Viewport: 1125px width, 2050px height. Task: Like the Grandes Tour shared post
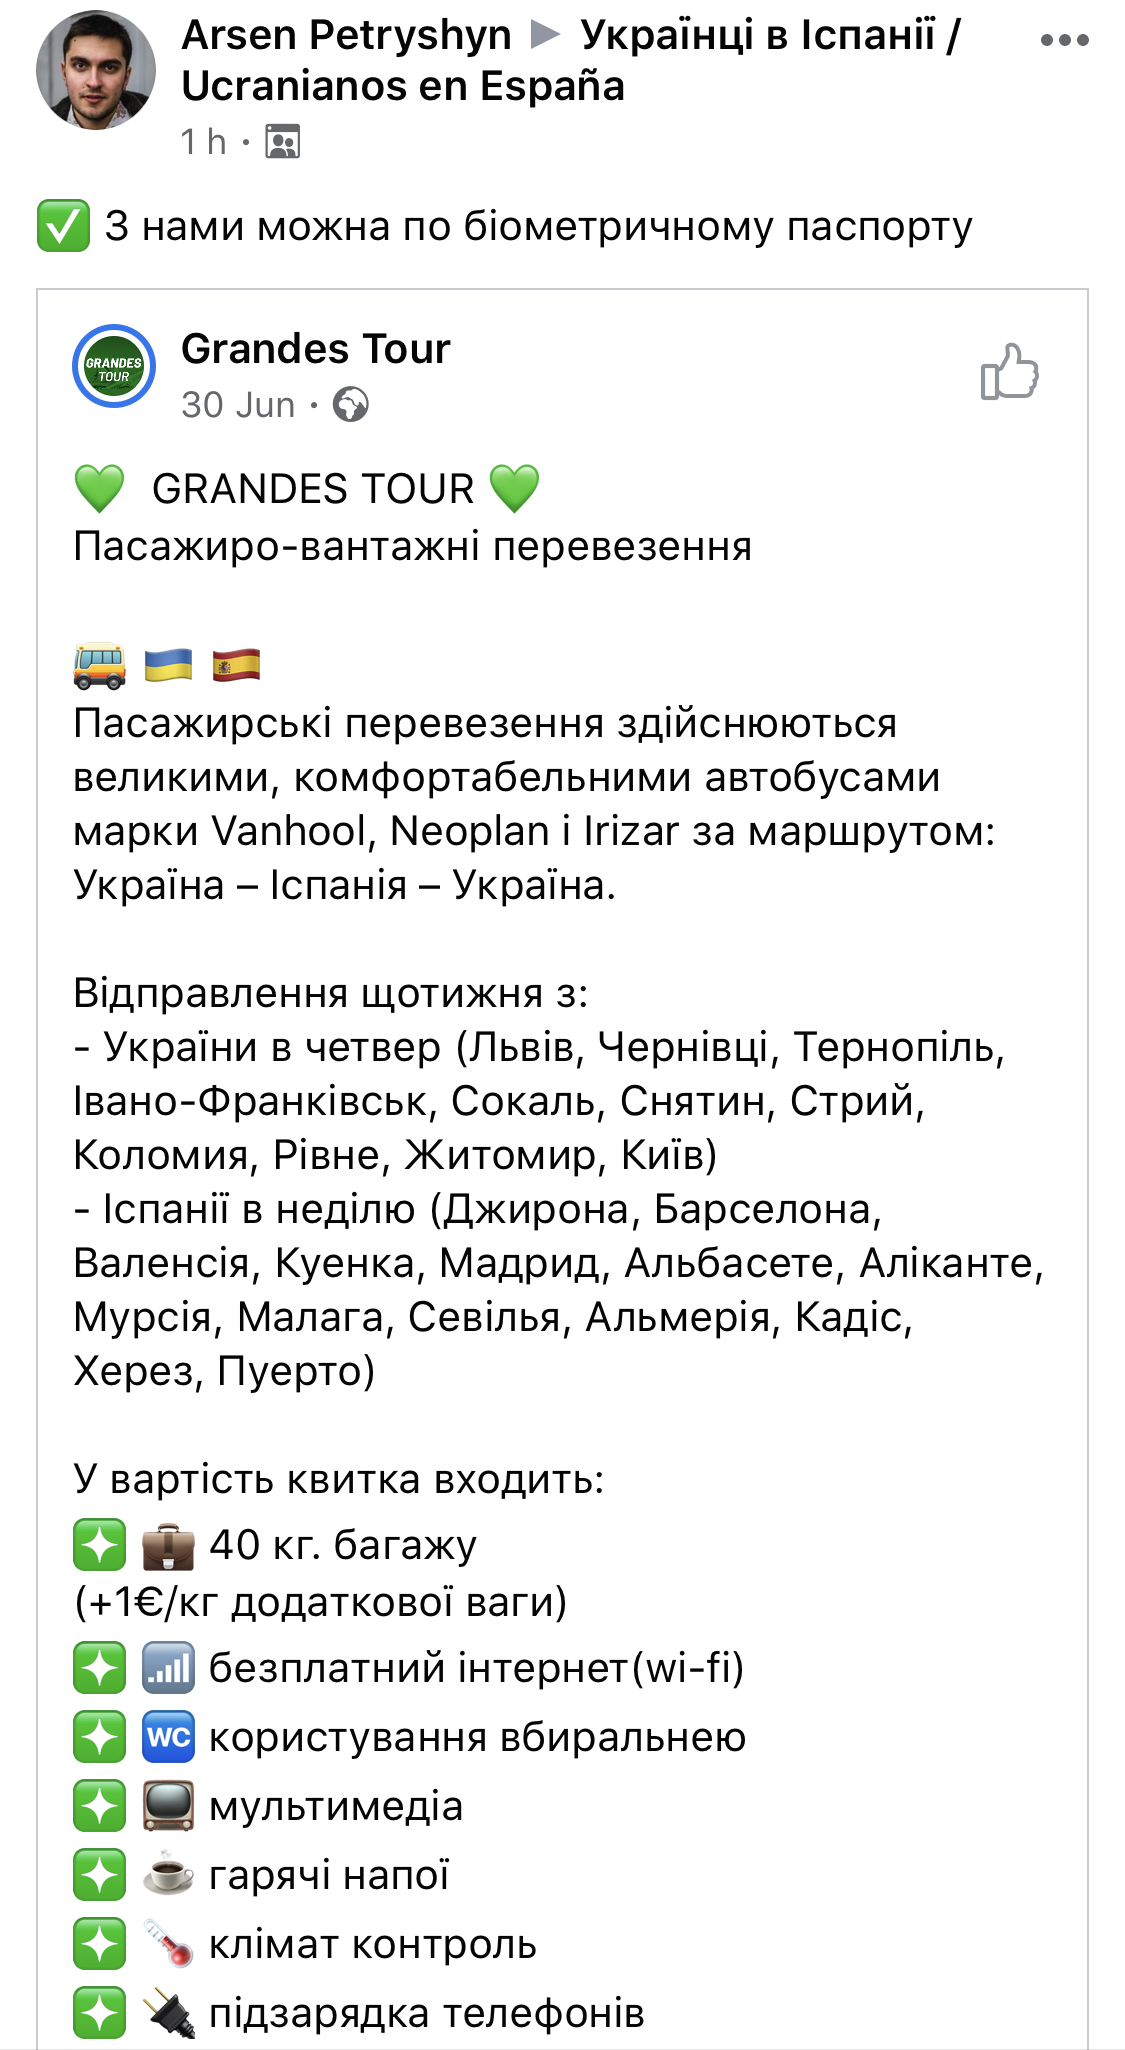pyautogui.click(x=1009, y=372)
